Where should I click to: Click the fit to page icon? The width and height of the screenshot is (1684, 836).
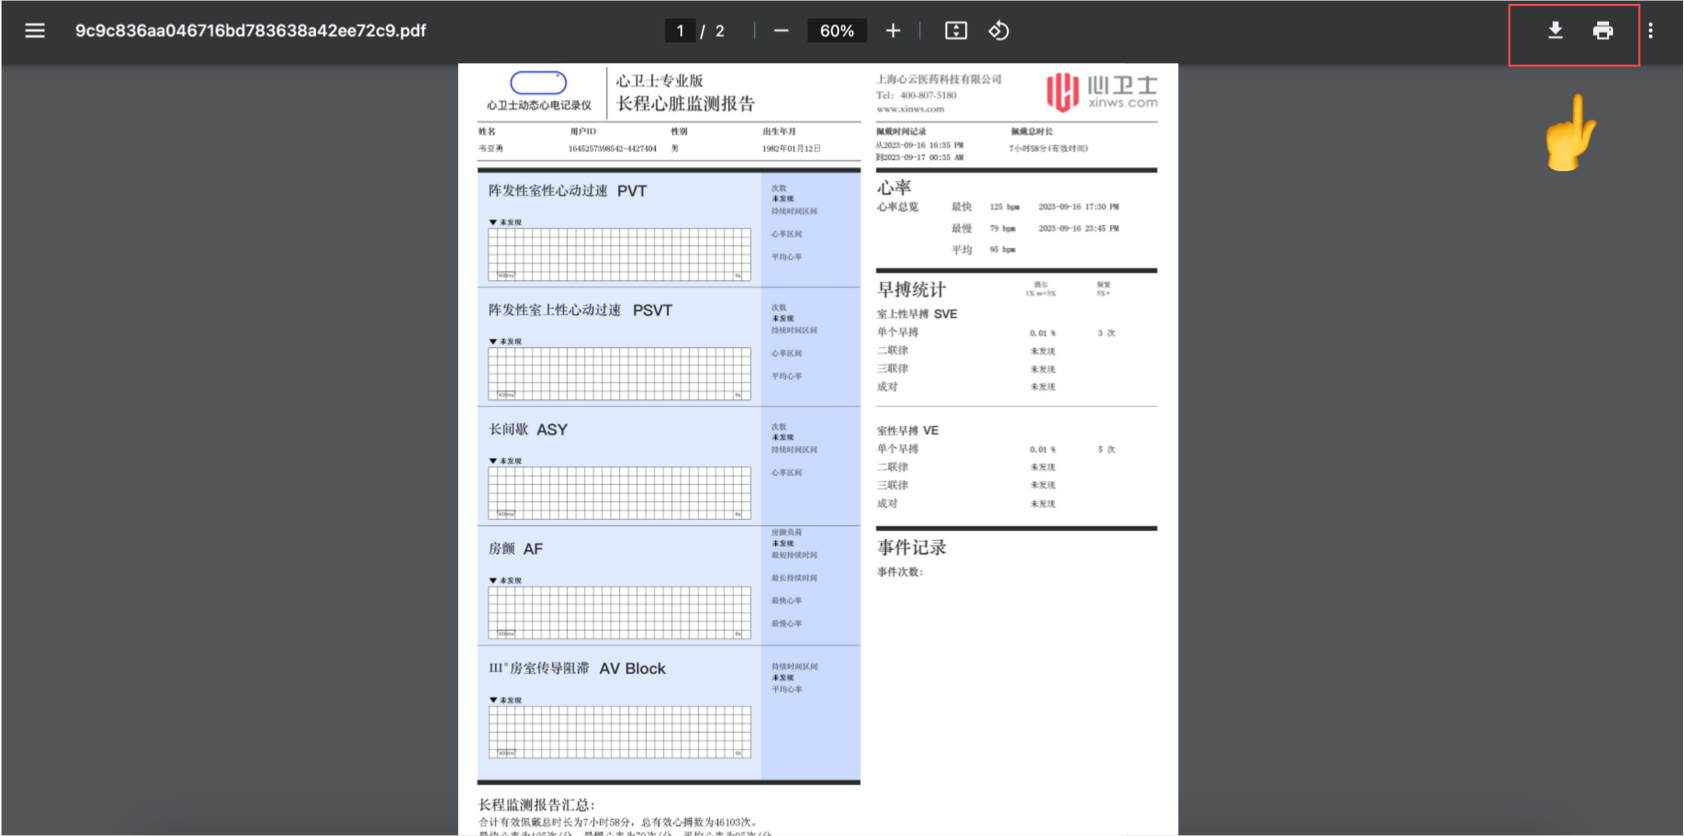click(956, 31)
